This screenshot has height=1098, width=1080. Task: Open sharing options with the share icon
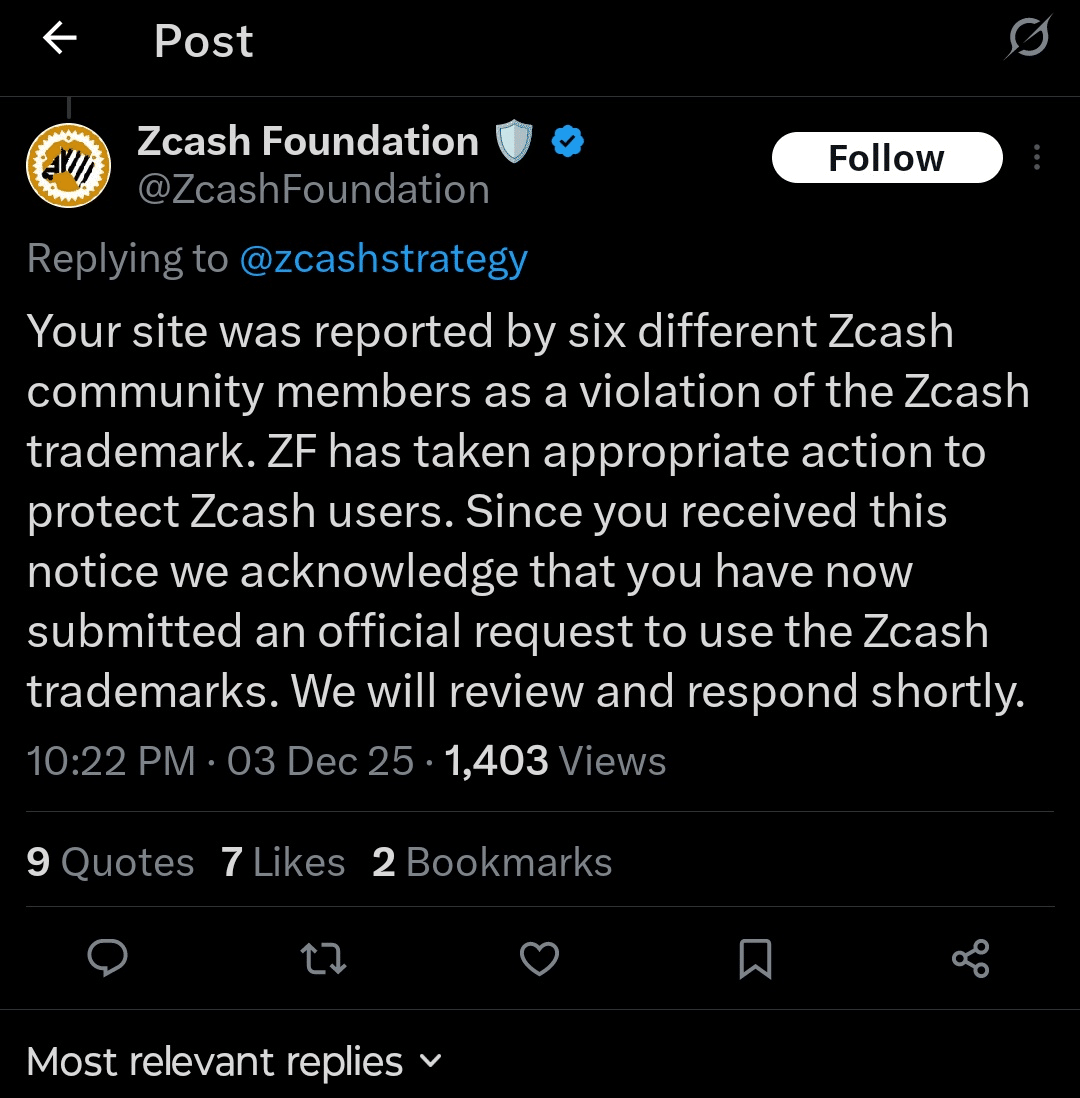(x=970, y=959)
